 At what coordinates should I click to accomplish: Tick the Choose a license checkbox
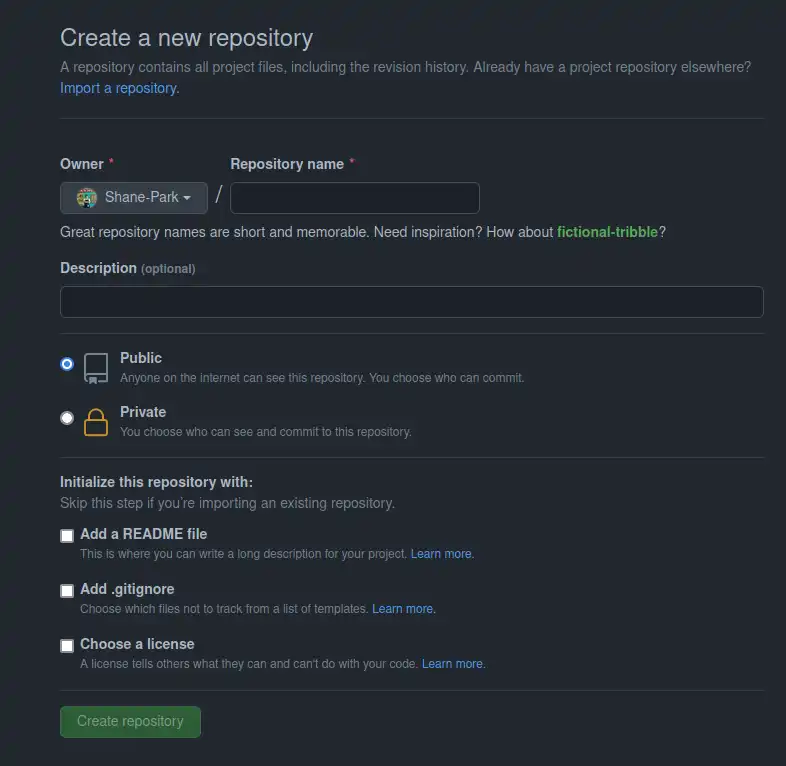click(67, 646)
